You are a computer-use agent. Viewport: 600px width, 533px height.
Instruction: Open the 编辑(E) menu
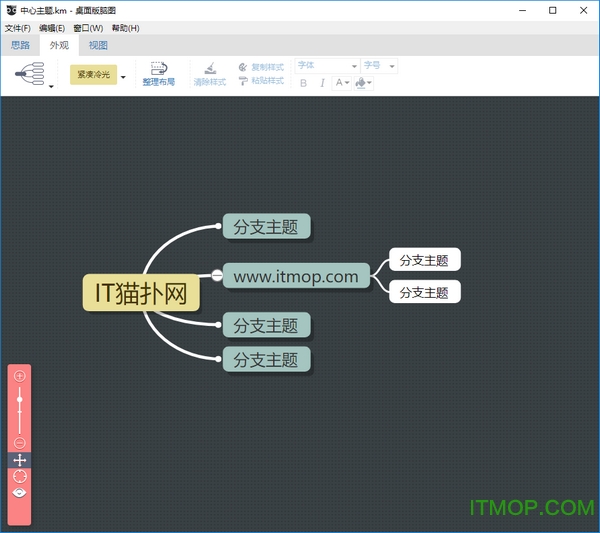[x=52, y=28]
